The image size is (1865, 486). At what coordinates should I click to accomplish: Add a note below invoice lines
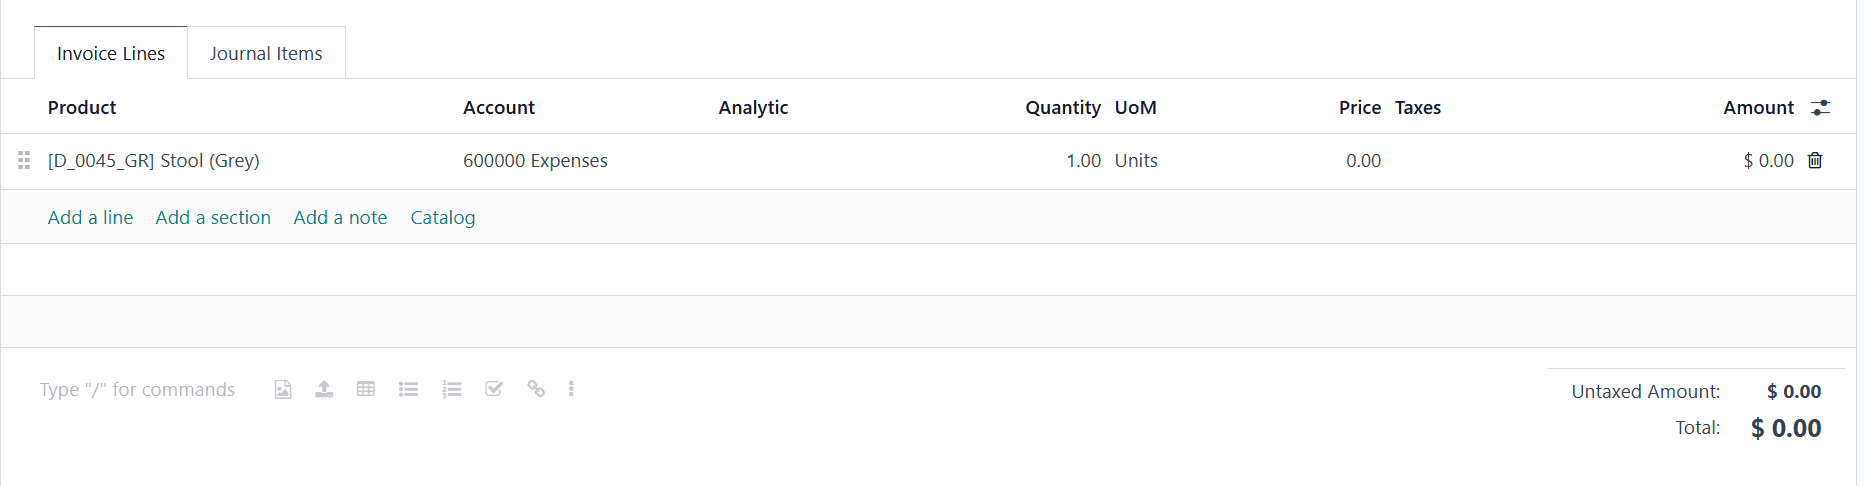click(x=340, y=217)
